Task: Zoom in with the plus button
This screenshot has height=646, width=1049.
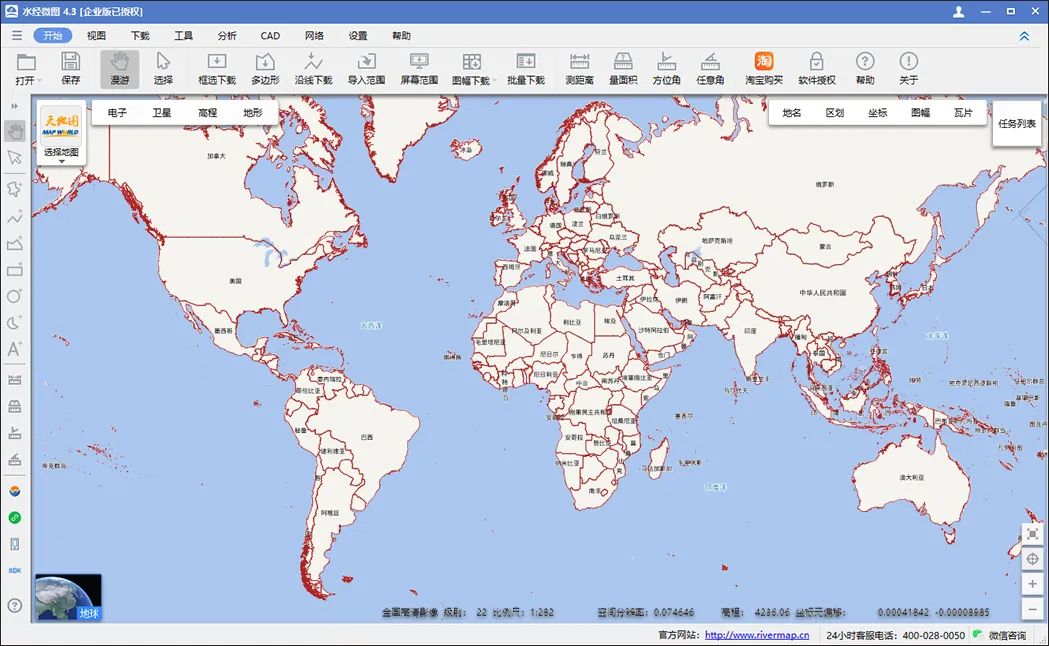Action: (x=1032, y=584)
